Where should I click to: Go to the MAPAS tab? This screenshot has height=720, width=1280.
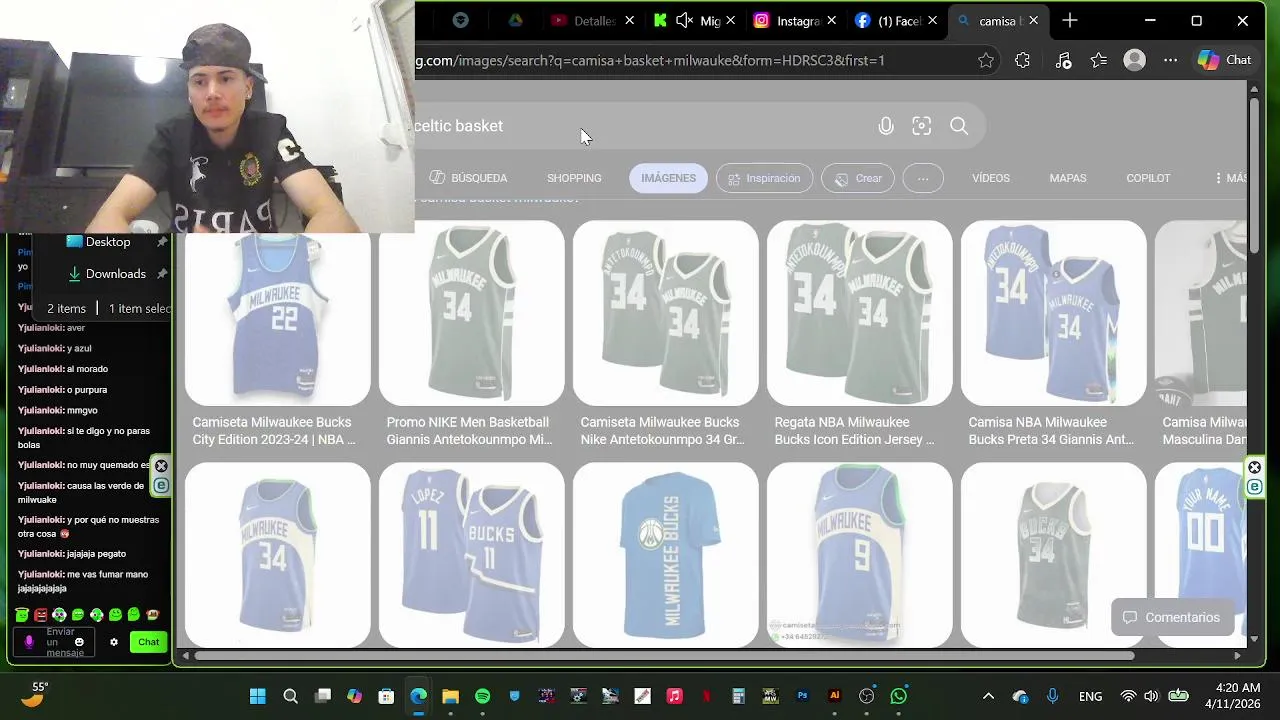[1068, 178]
